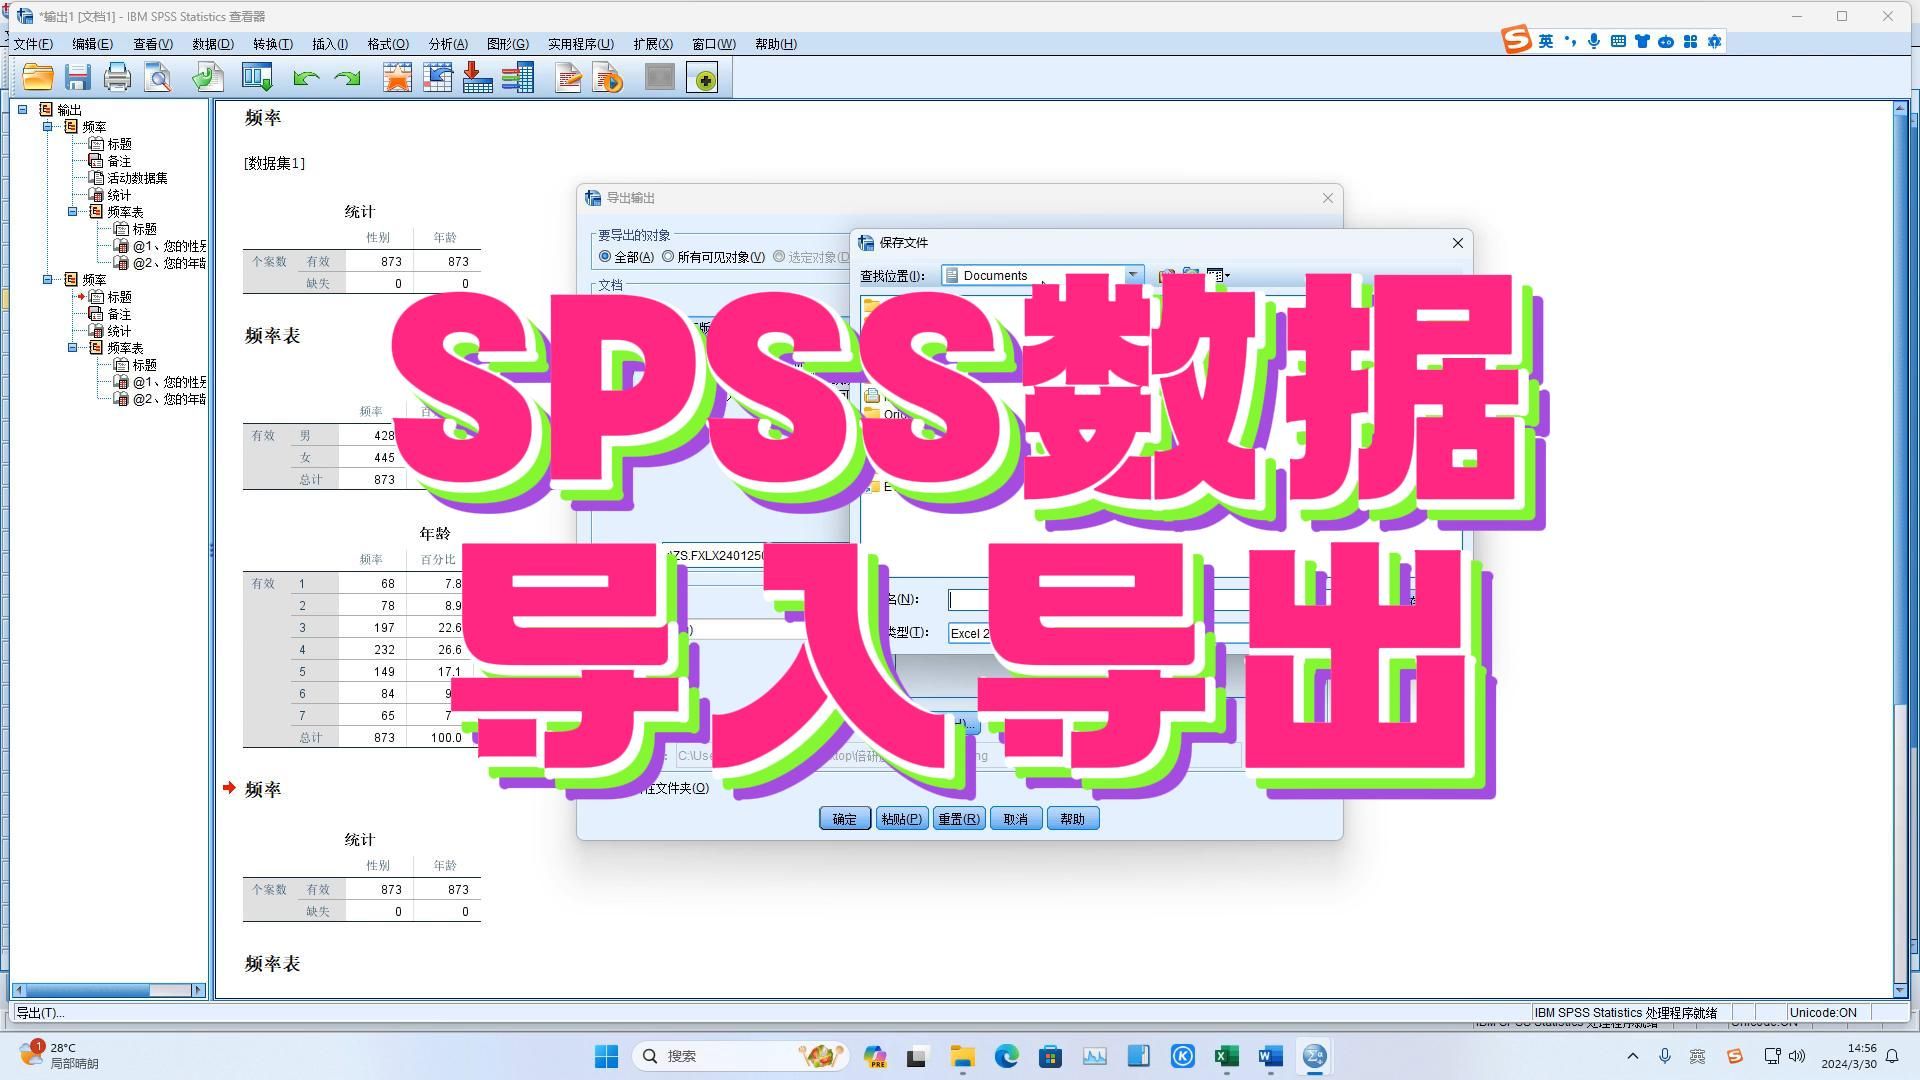This screenshot has width=1920, height=1080.
Task: Open the 文件(F) menu
Action: coord(33,44)
